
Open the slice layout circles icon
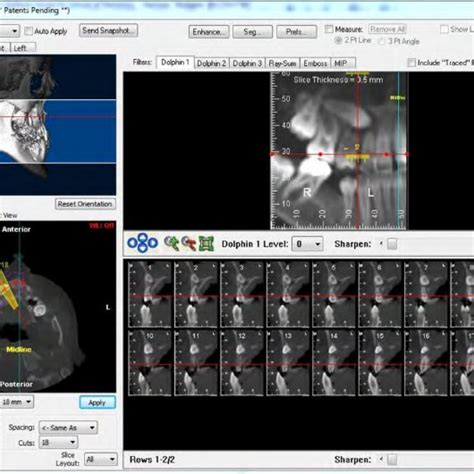pos(142,243)
